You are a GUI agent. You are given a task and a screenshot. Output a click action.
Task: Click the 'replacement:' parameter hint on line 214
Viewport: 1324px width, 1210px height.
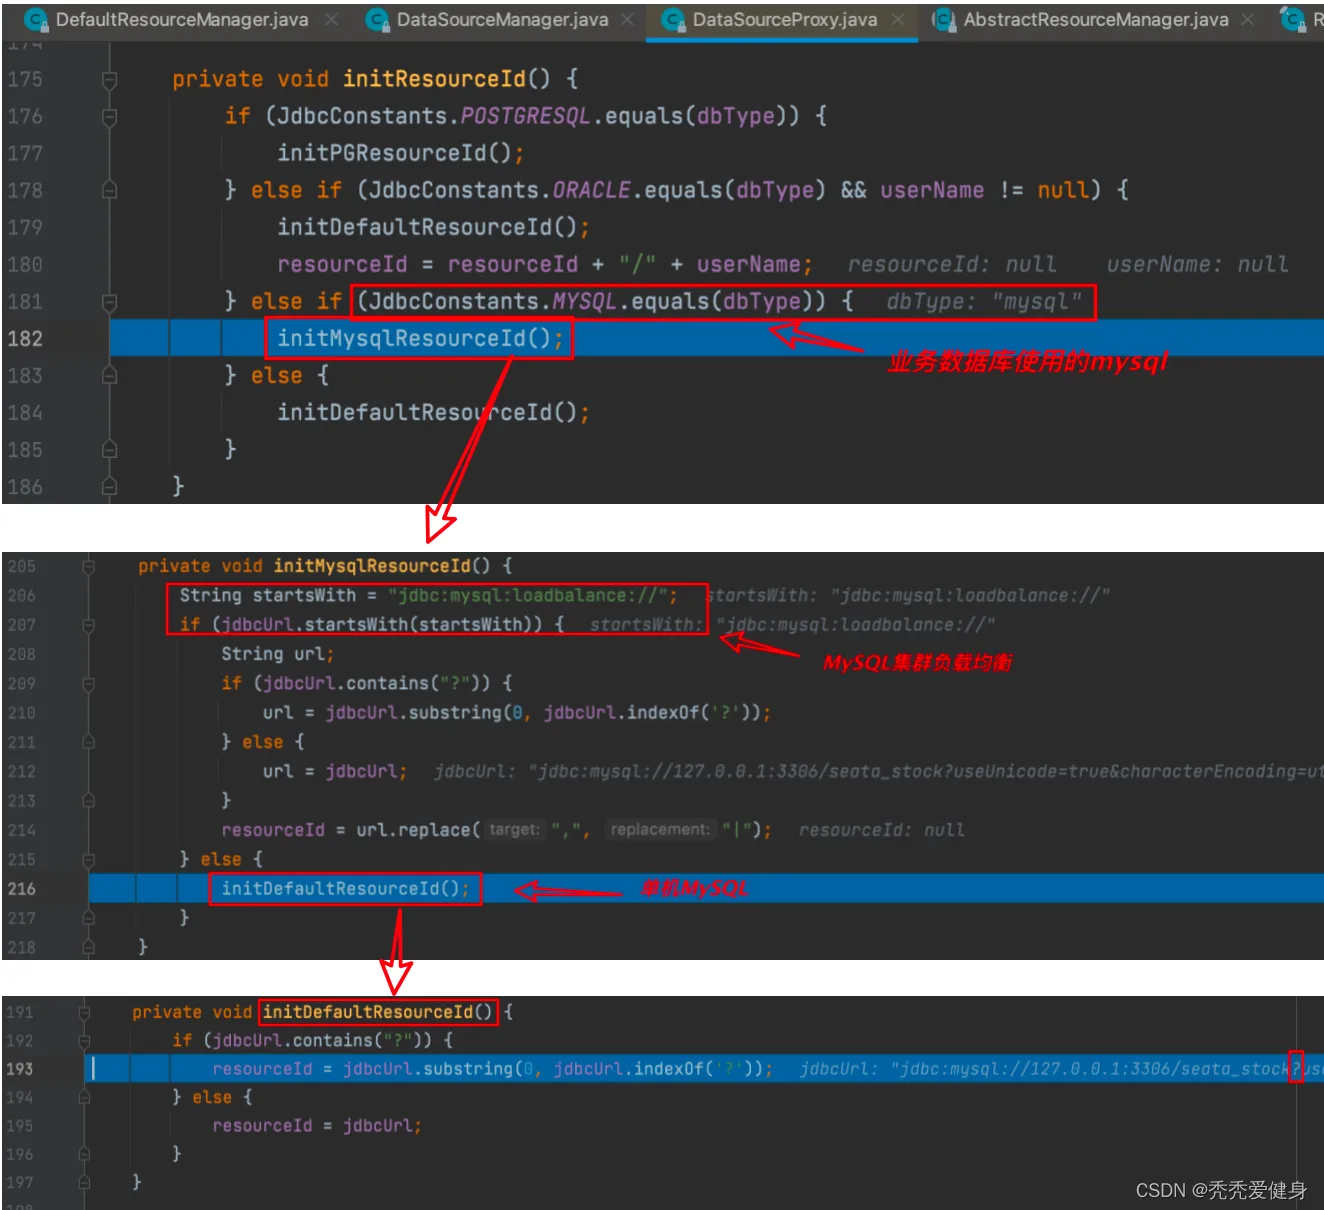coord(659,830)
